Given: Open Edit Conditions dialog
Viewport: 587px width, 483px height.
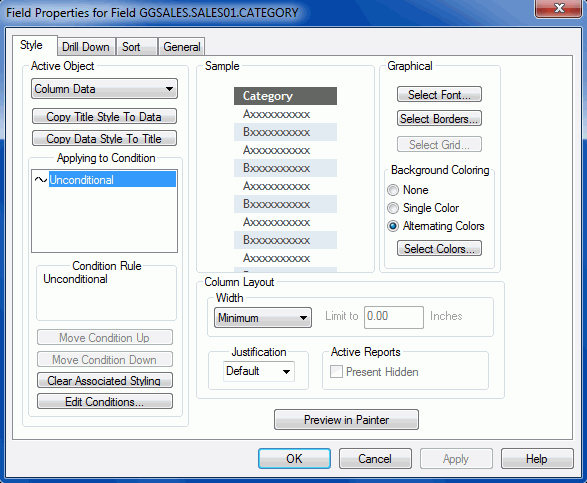Looking at the screenshot, I should [105, 401].
